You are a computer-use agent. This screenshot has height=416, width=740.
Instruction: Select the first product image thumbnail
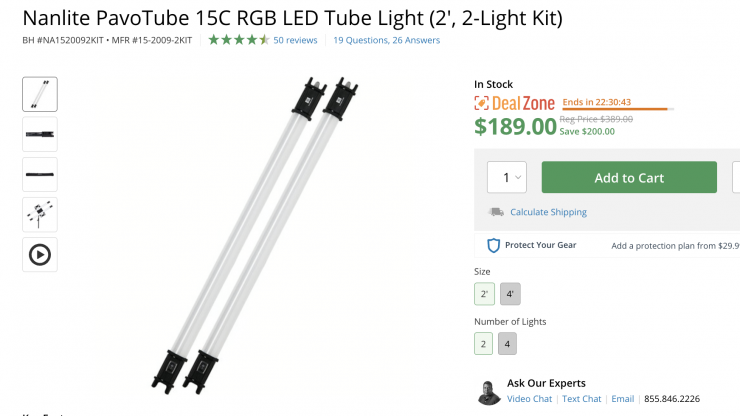click(40, 94)
